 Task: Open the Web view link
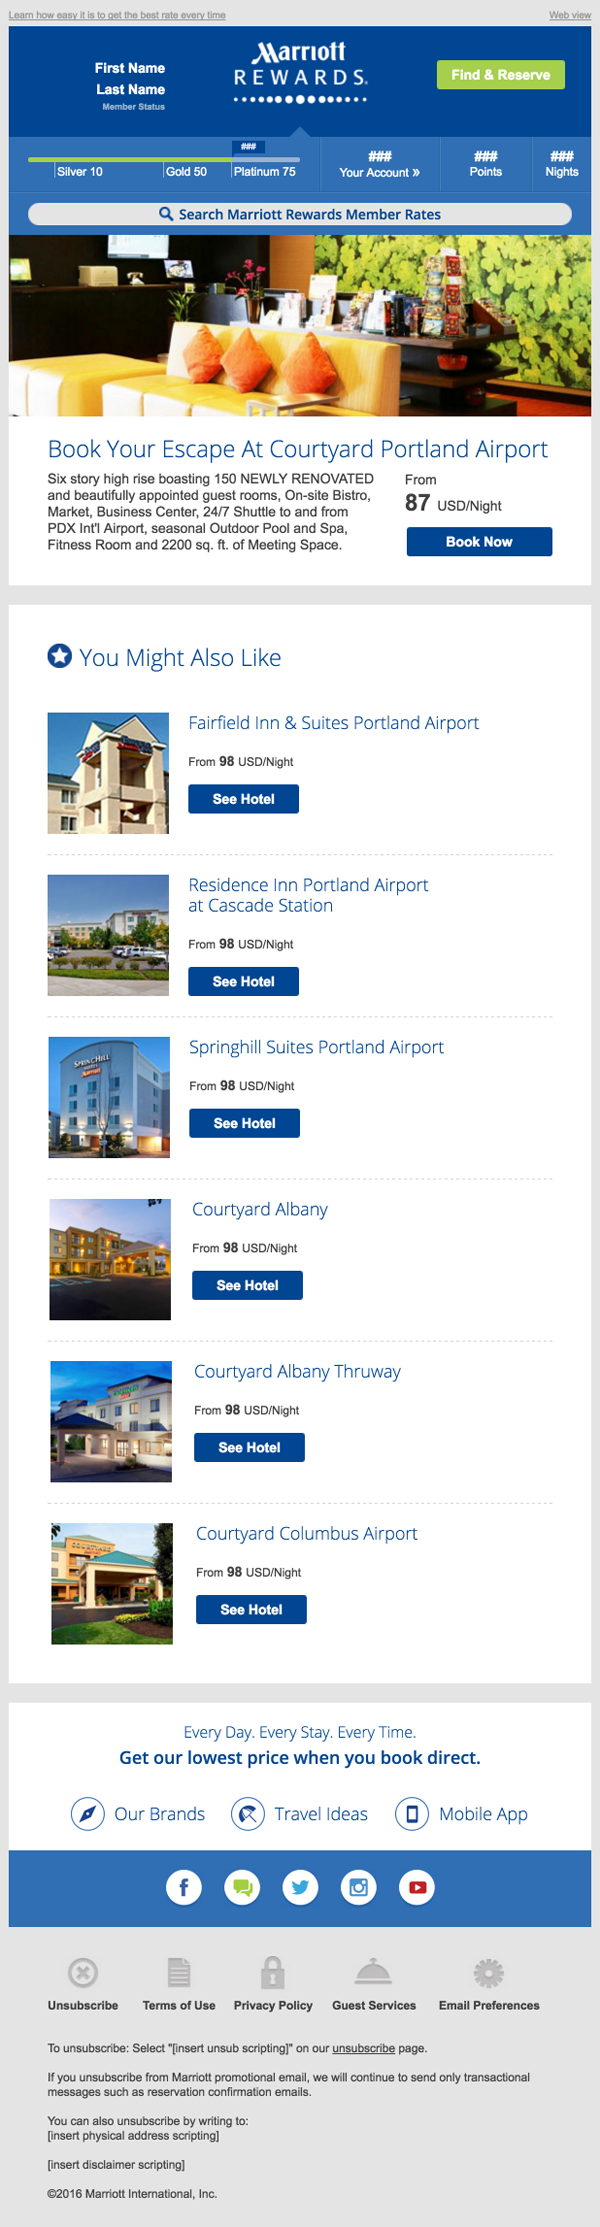click(x=570, y=15)
